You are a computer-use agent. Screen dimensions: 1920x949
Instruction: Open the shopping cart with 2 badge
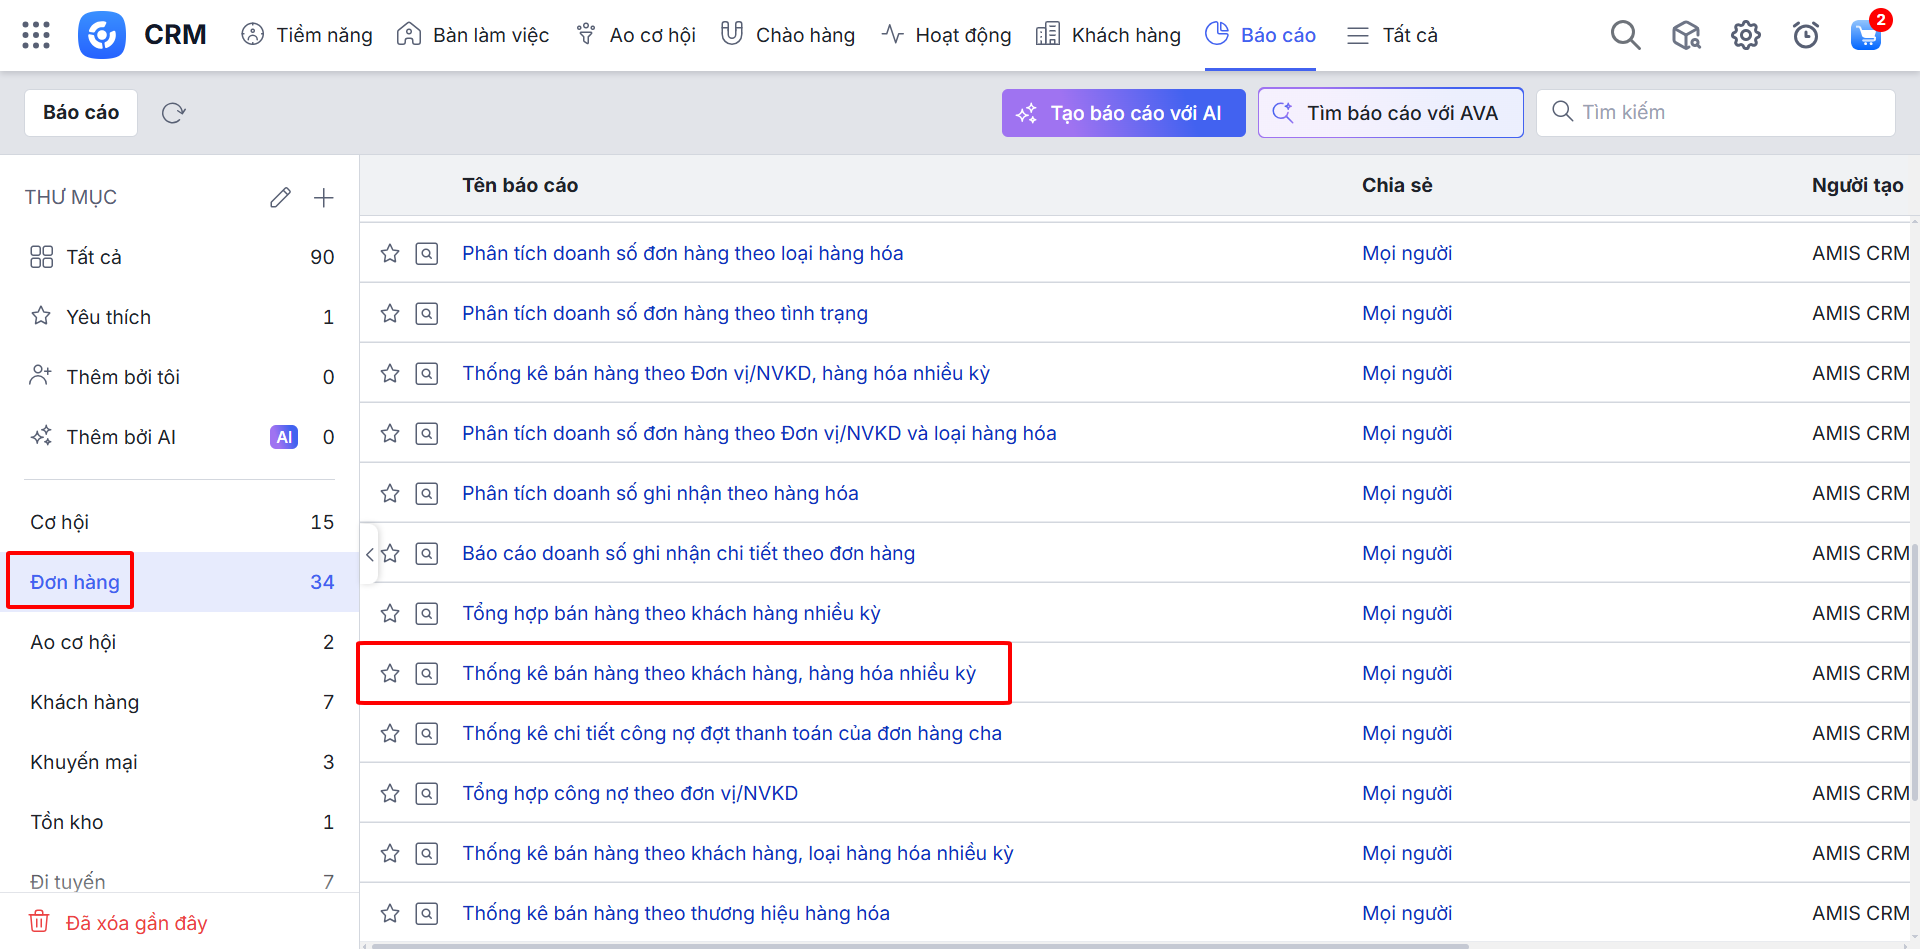(1865, 36)
